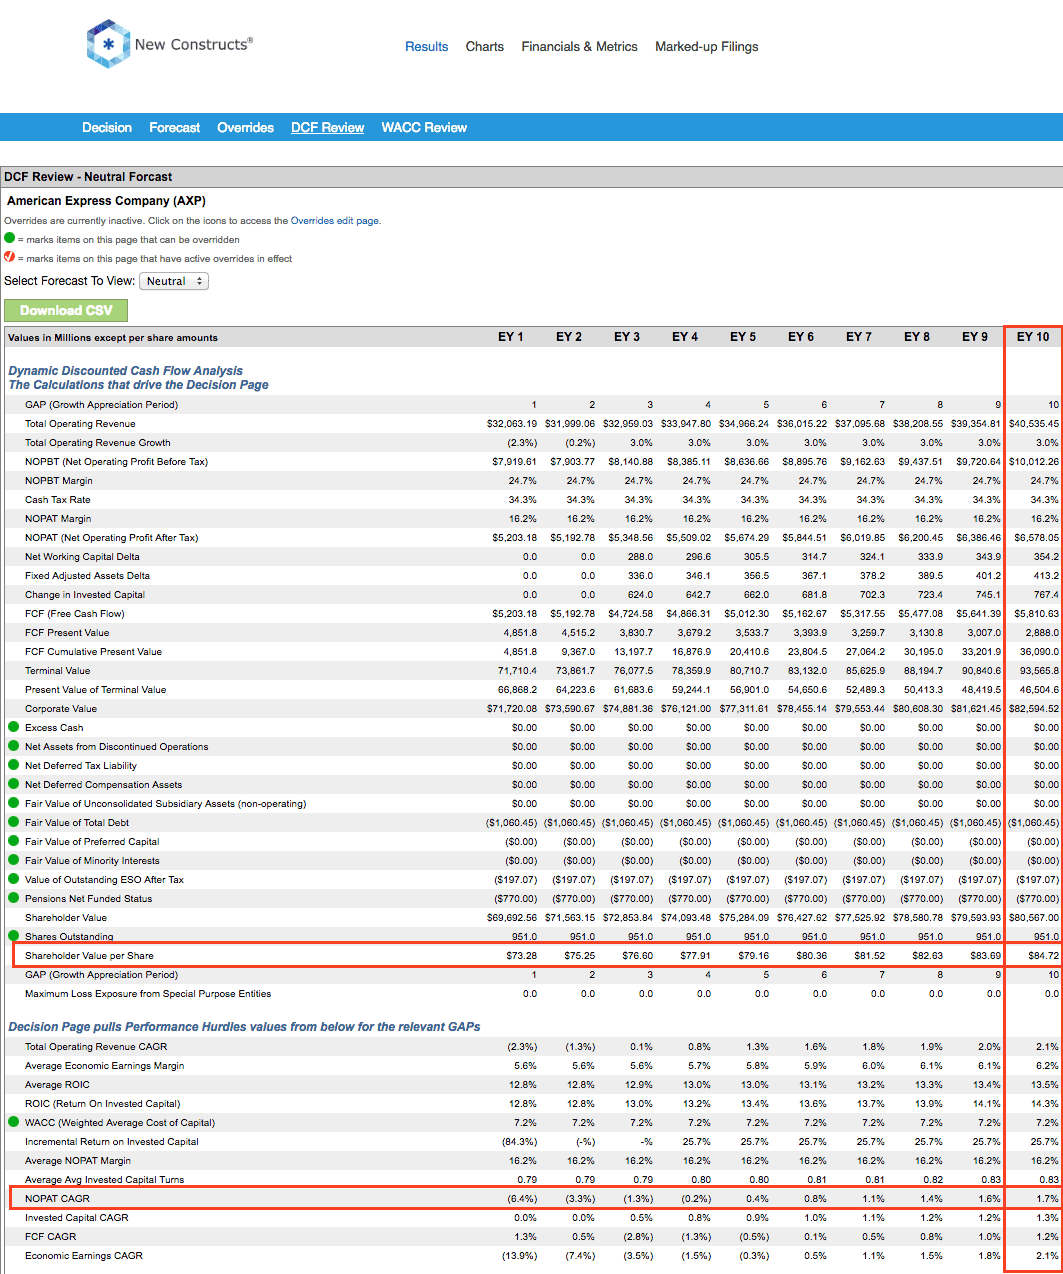The image size is (1063, 1274).
Task: Go to the Forecast page
Action: [174, 127]
